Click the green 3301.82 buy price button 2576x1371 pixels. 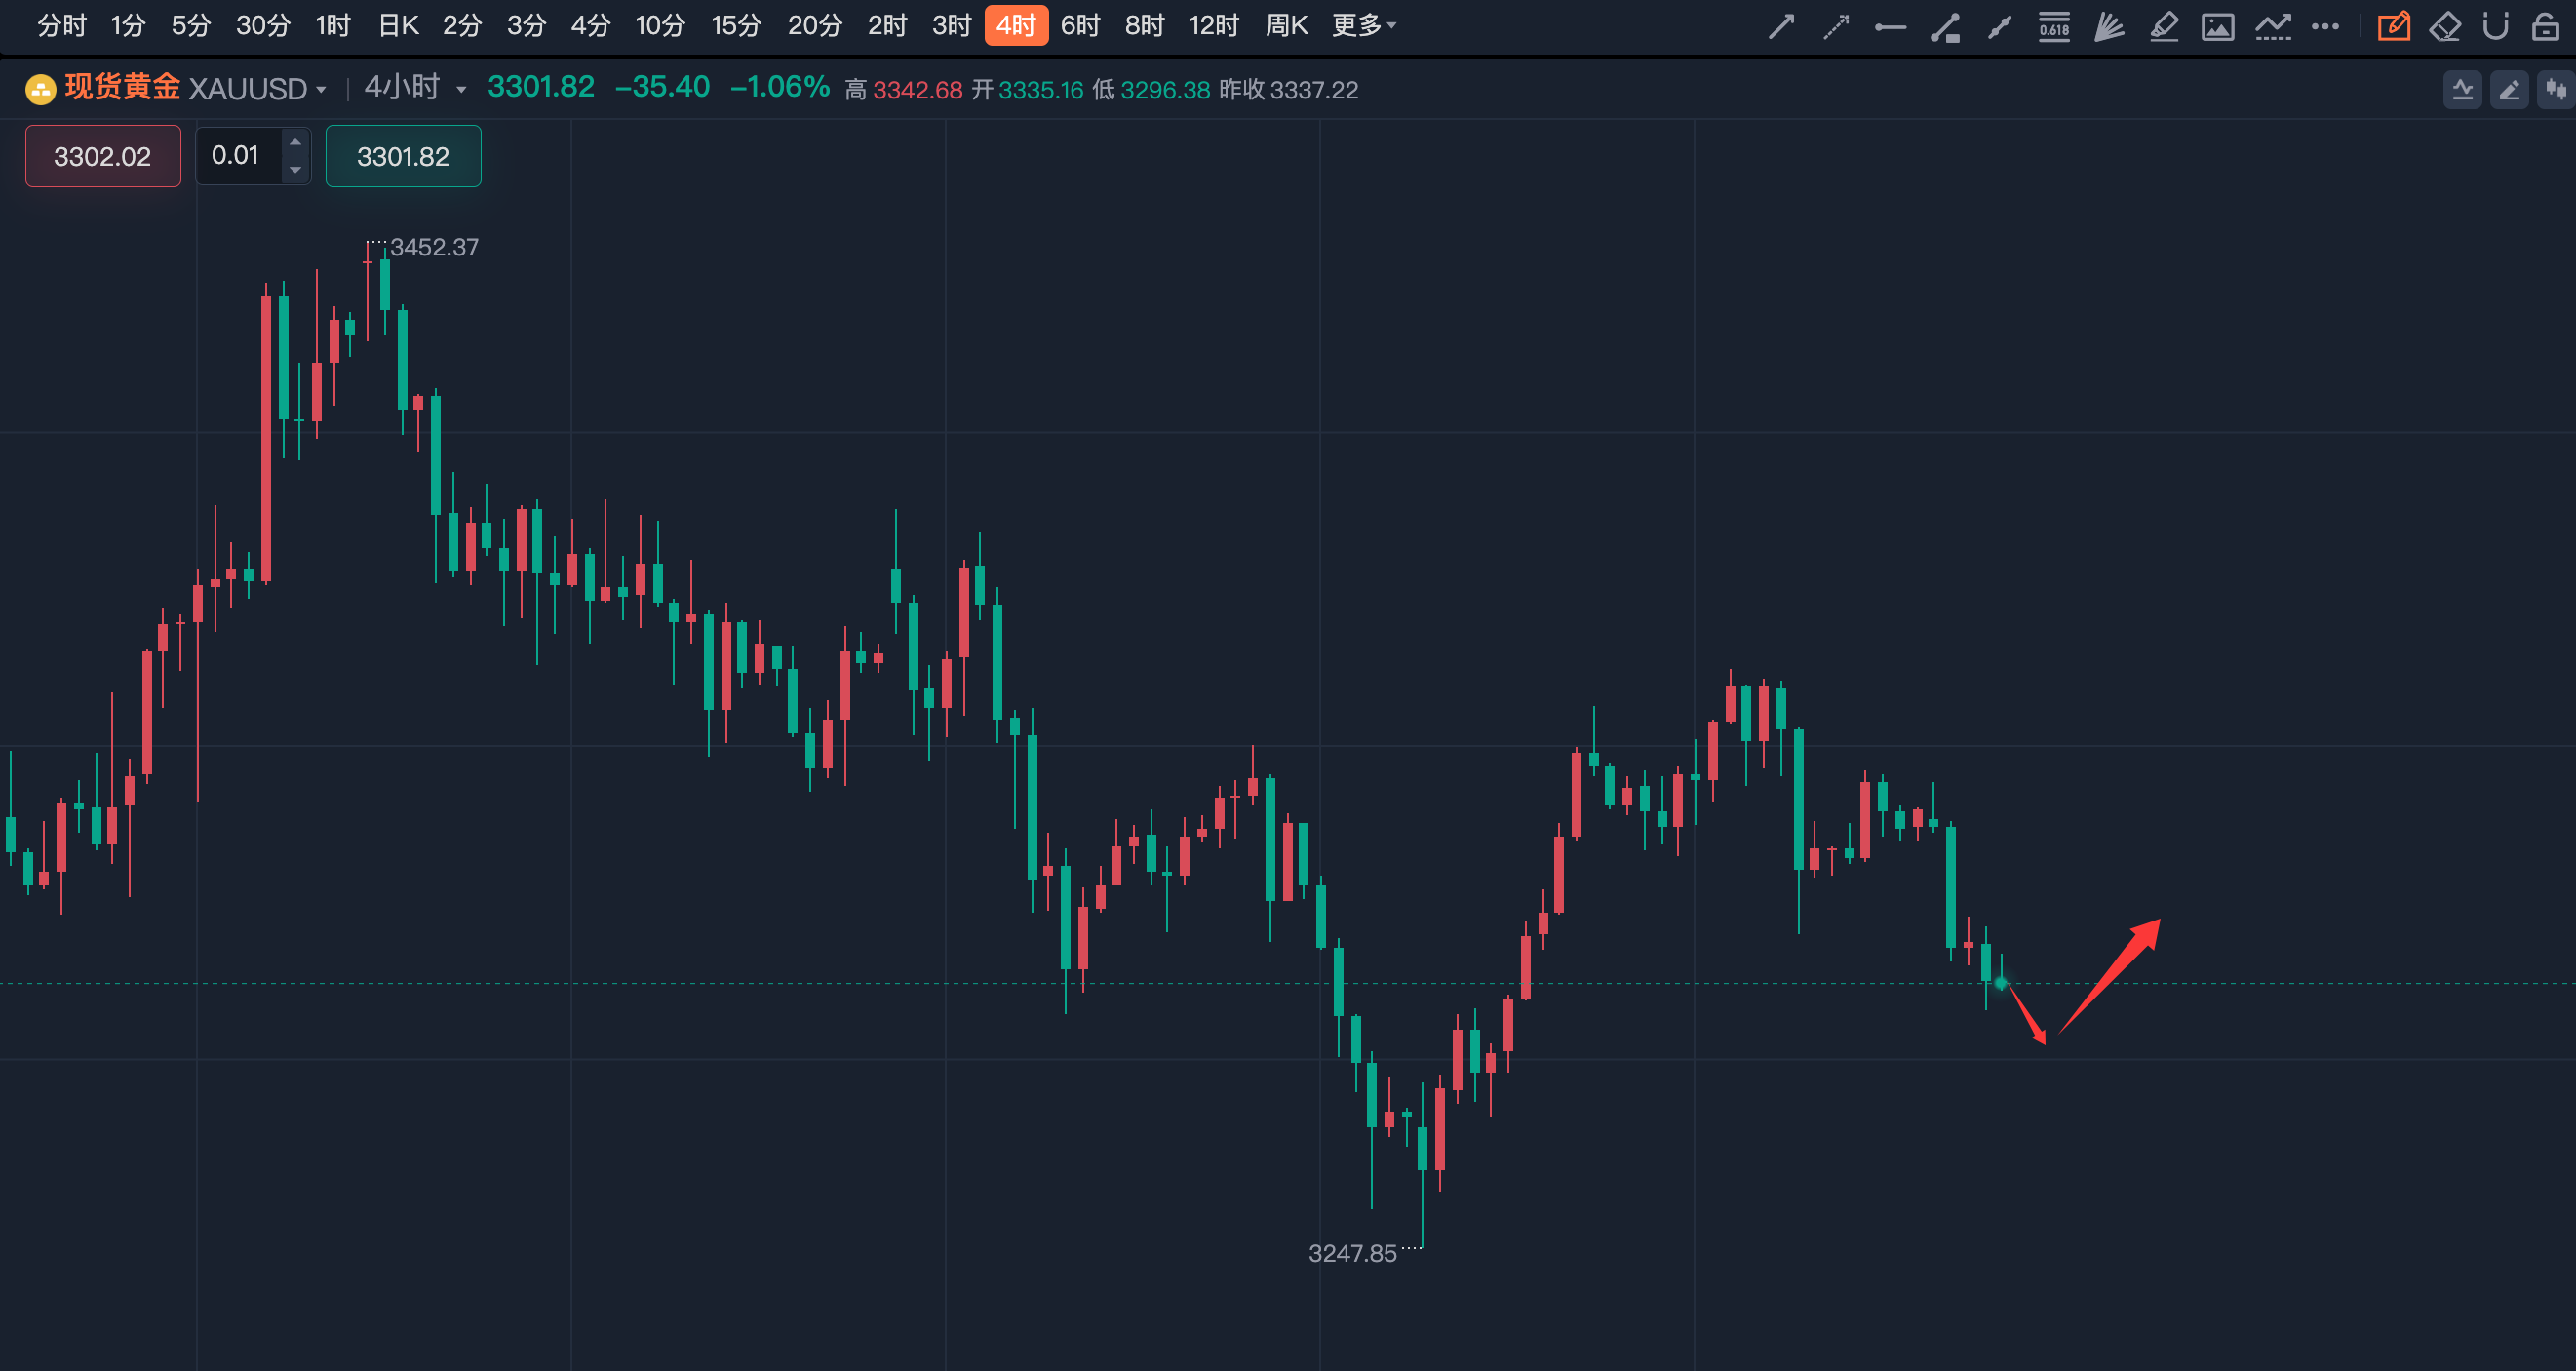(403, 156)
